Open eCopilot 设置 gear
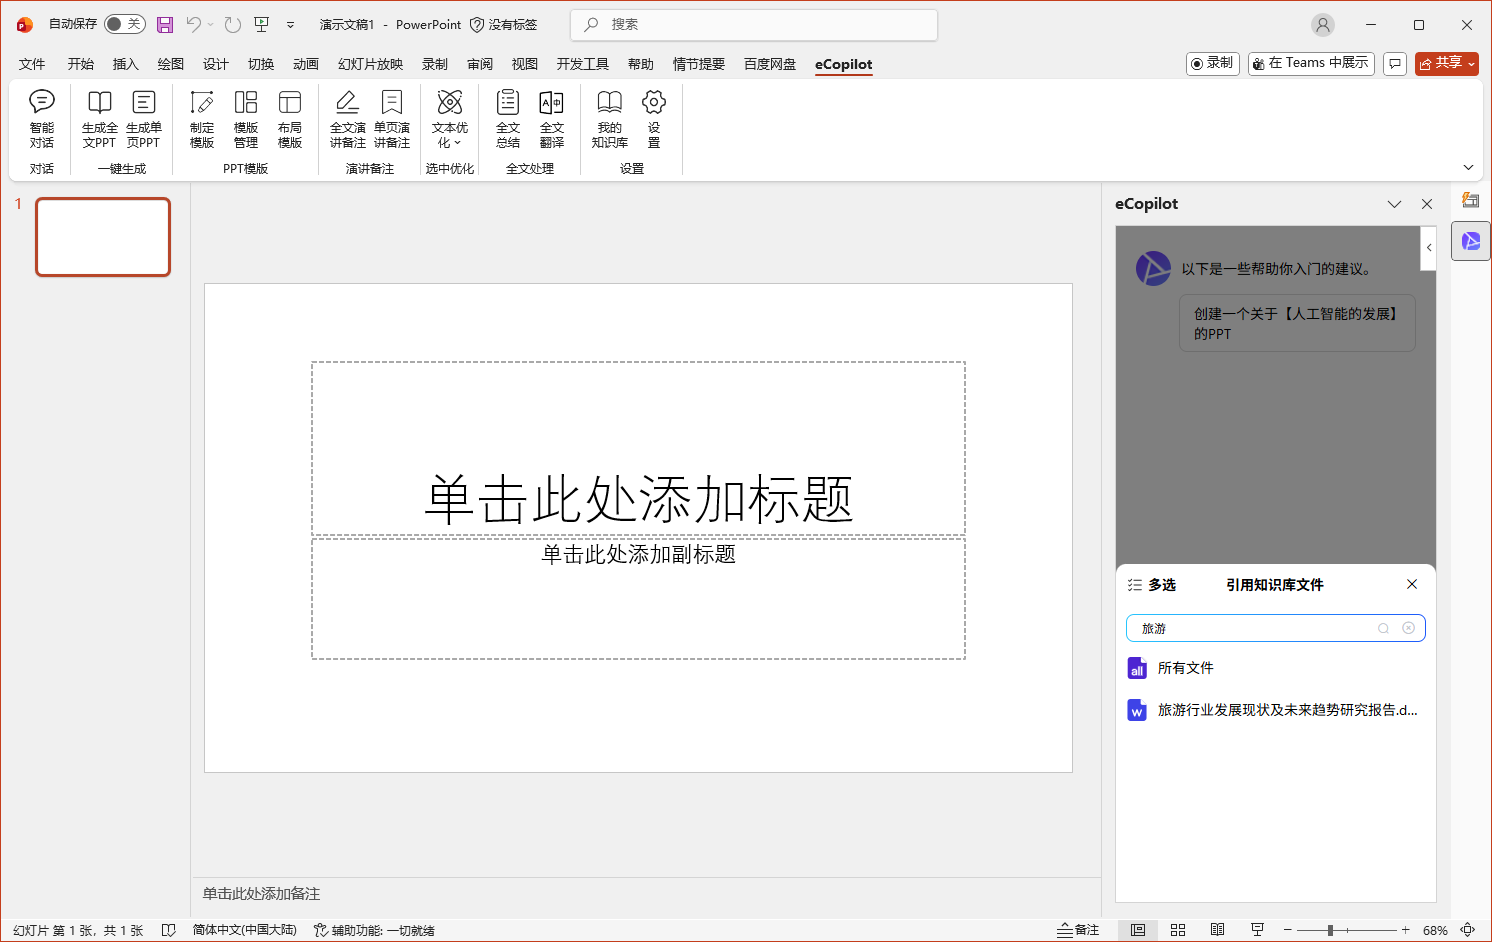 point(654,118)
